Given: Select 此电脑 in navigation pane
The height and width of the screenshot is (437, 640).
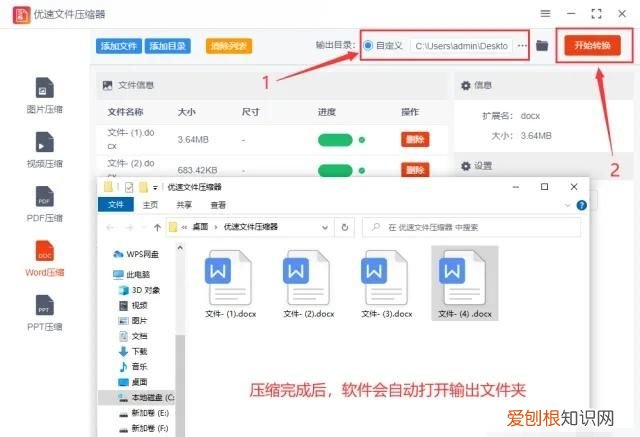Looking at the screenshot, I should [x=131, y=275].
